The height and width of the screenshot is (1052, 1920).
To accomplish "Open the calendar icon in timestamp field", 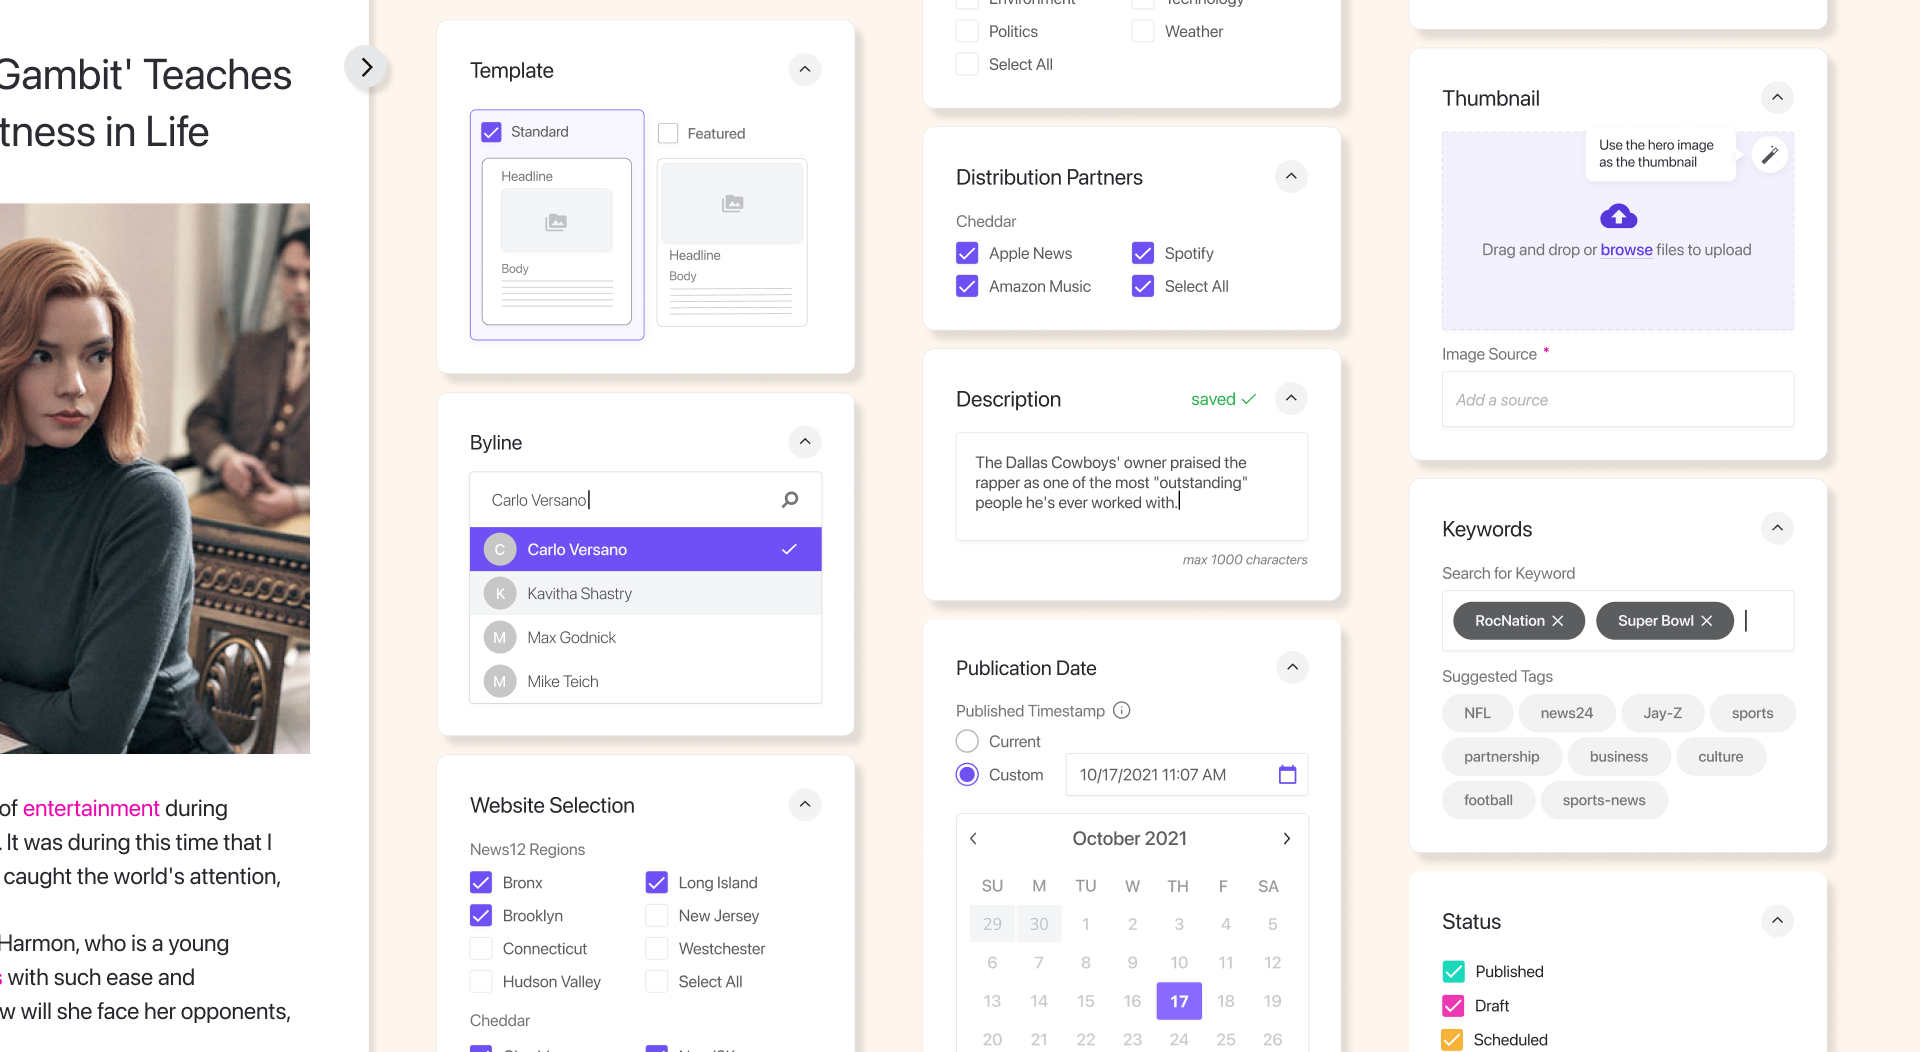I will [x=1287, y=775].
